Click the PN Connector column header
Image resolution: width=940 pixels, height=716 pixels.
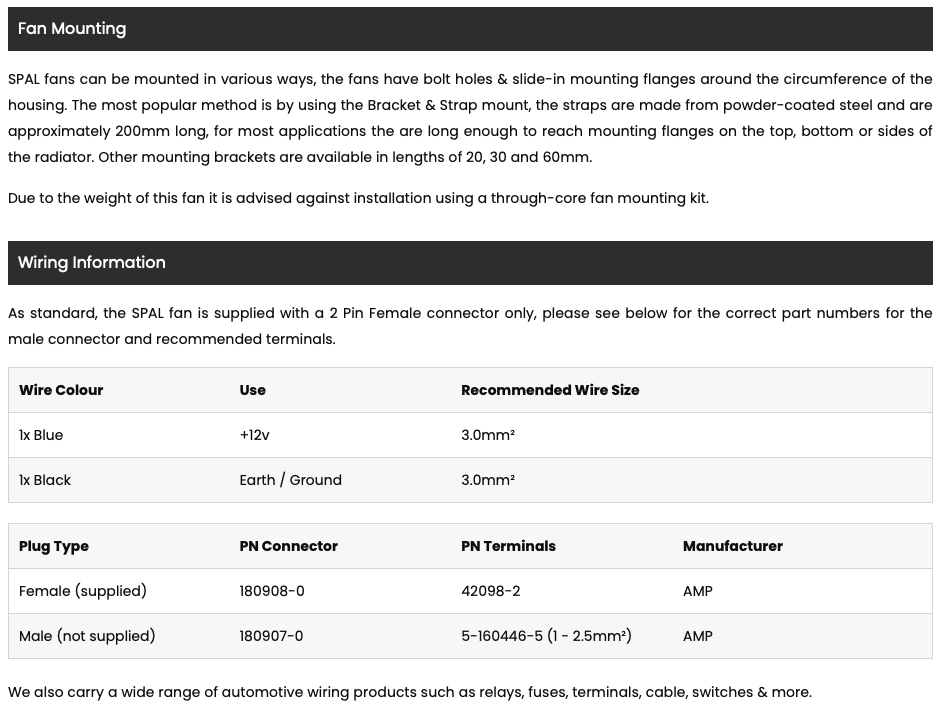[288, 546]
